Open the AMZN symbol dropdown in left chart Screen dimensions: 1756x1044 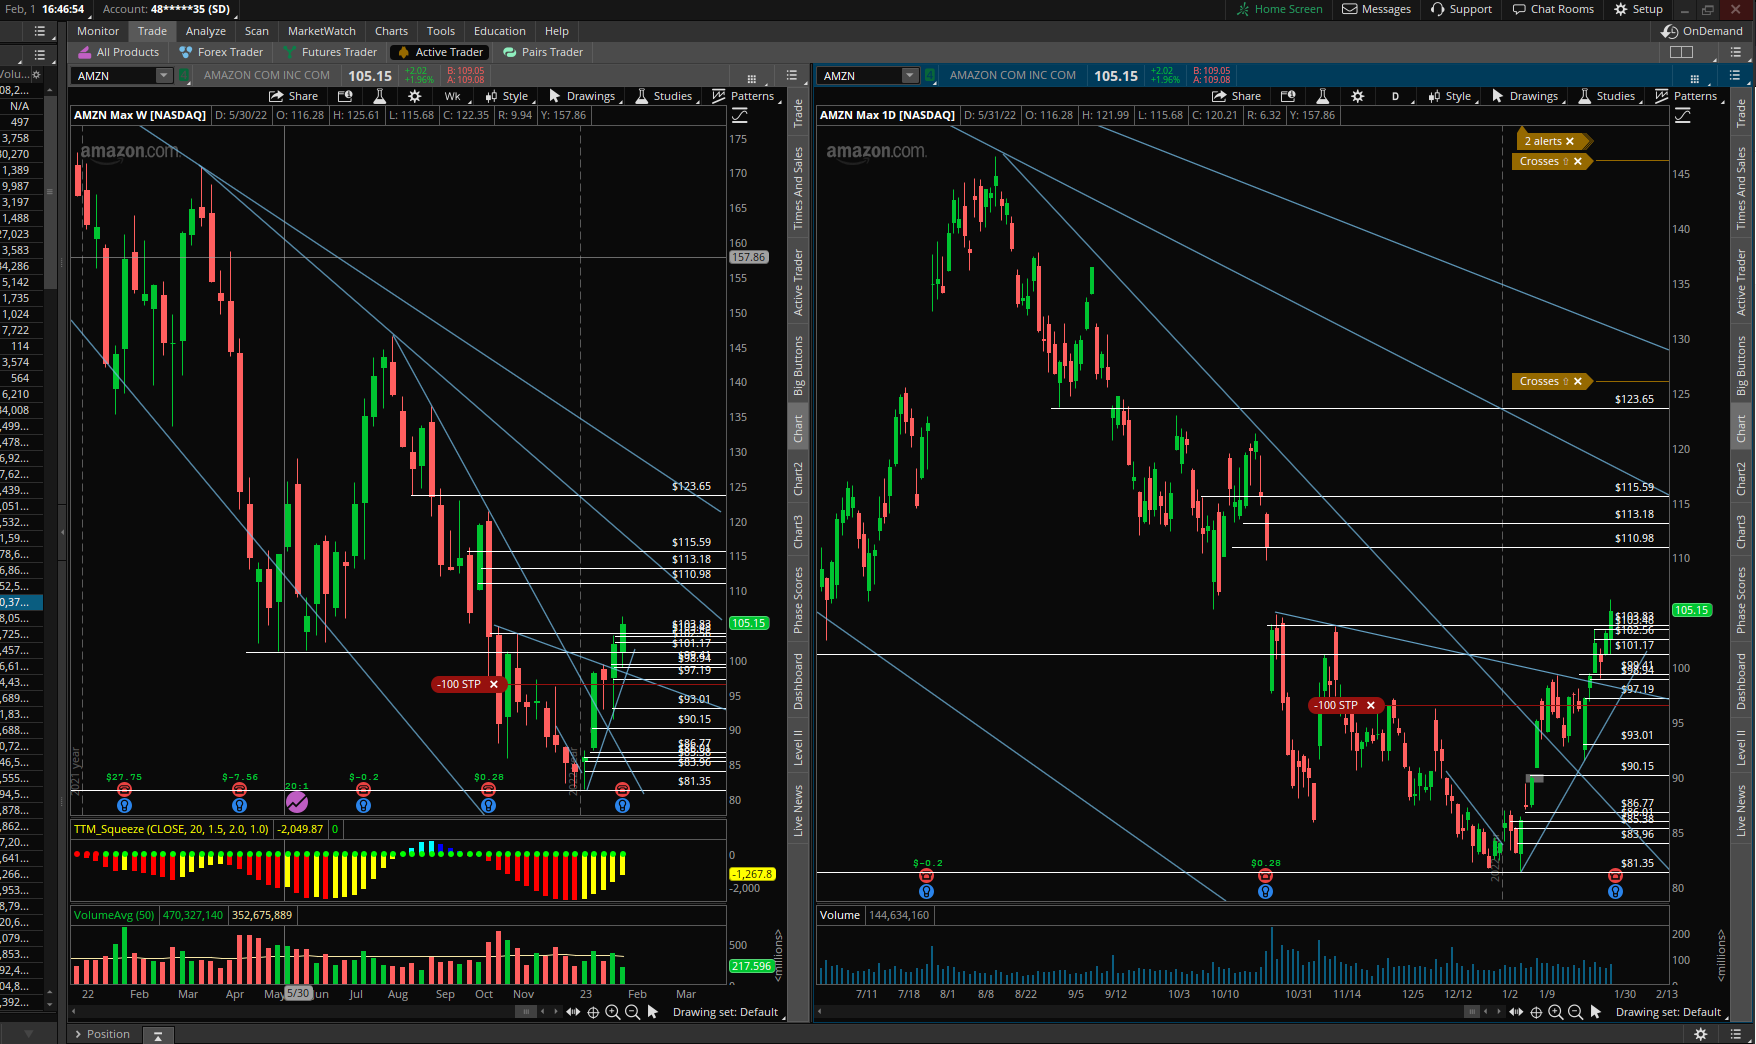164,75
